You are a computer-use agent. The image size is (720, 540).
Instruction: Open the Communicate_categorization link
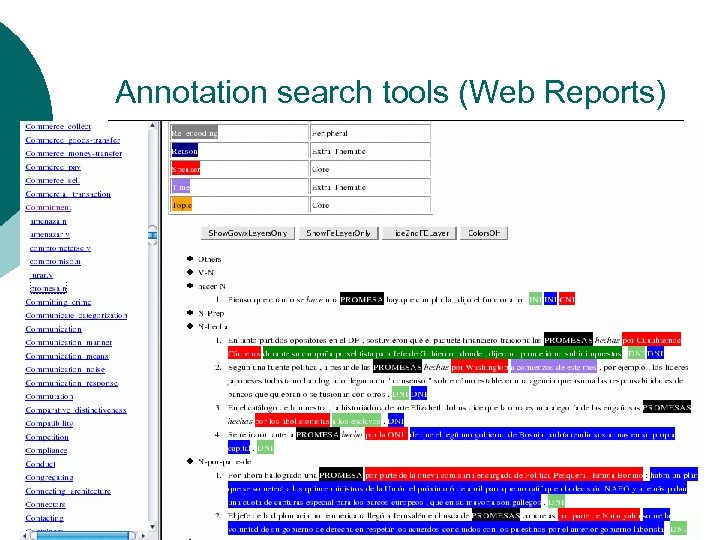coord(76,316)
